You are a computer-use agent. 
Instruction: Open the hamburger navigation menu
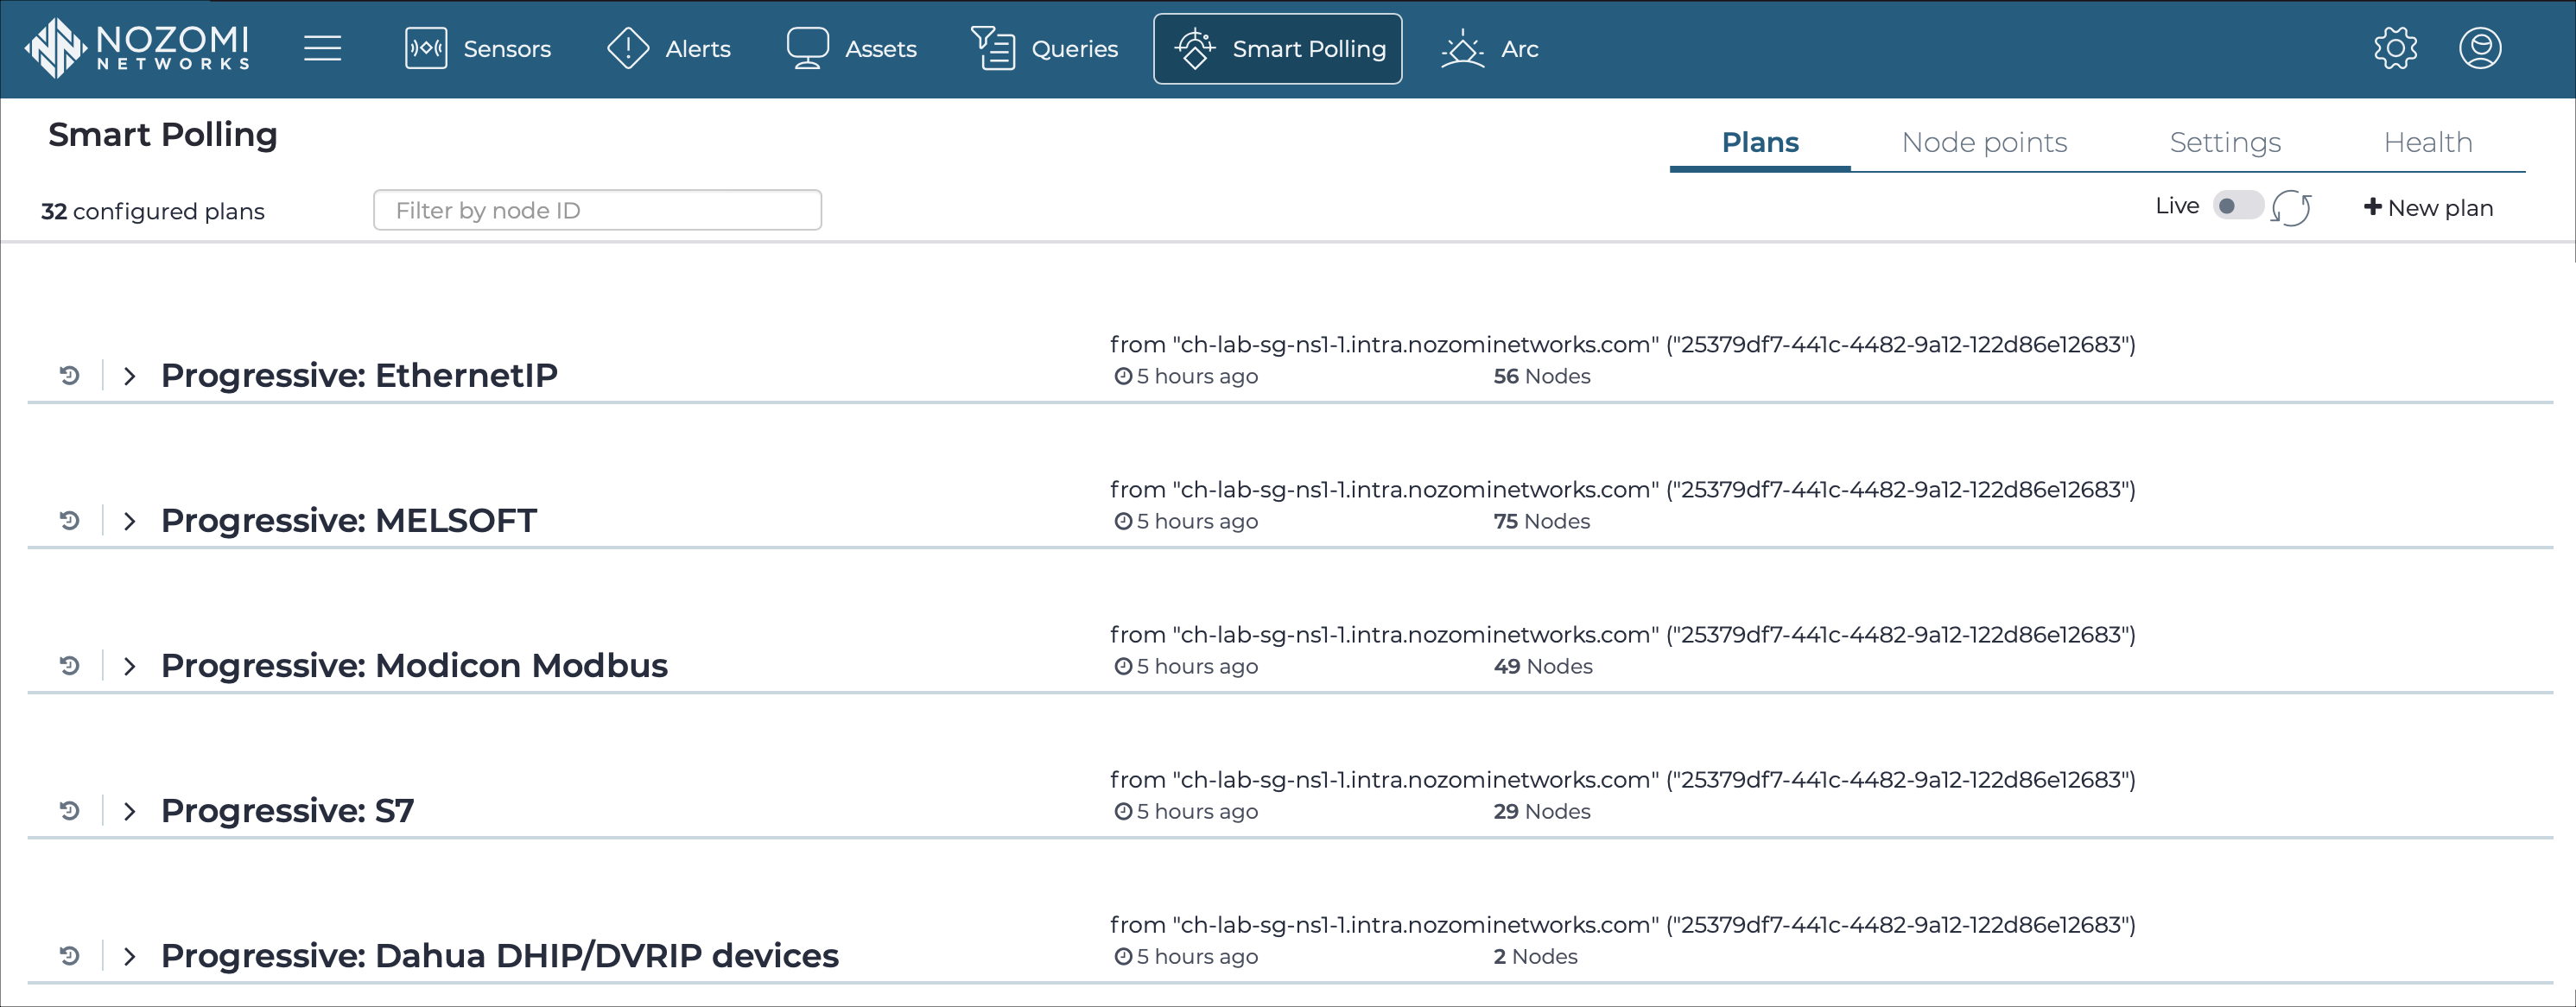pyautogui.click(x=322, y=48)
